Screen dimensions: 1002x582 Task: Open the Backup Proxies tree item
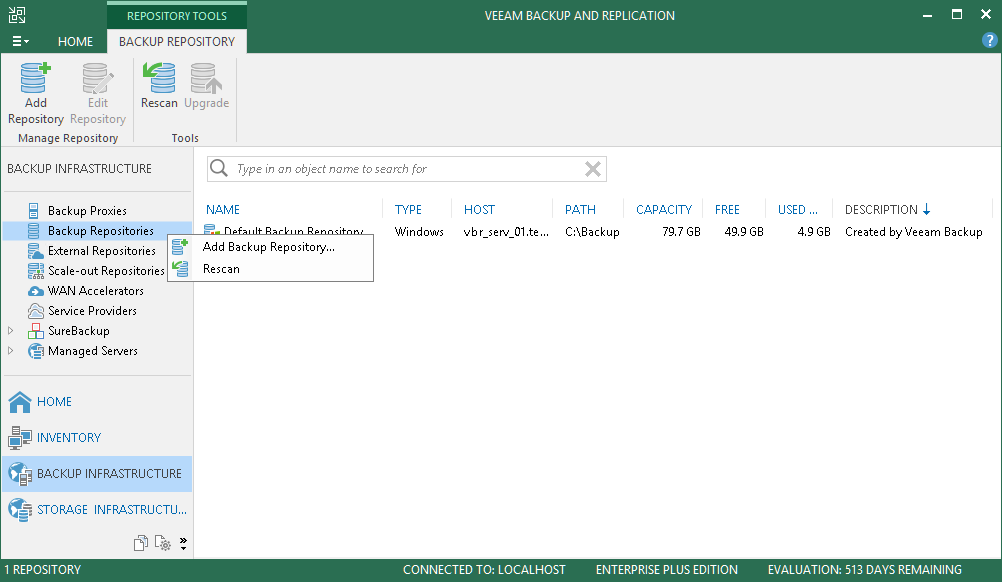click(87, 211)
